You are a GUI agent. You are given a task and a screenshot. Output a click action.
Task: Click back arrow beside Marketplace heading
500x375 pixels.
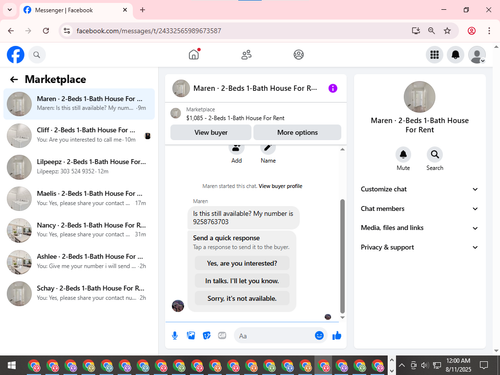point(14,79)
